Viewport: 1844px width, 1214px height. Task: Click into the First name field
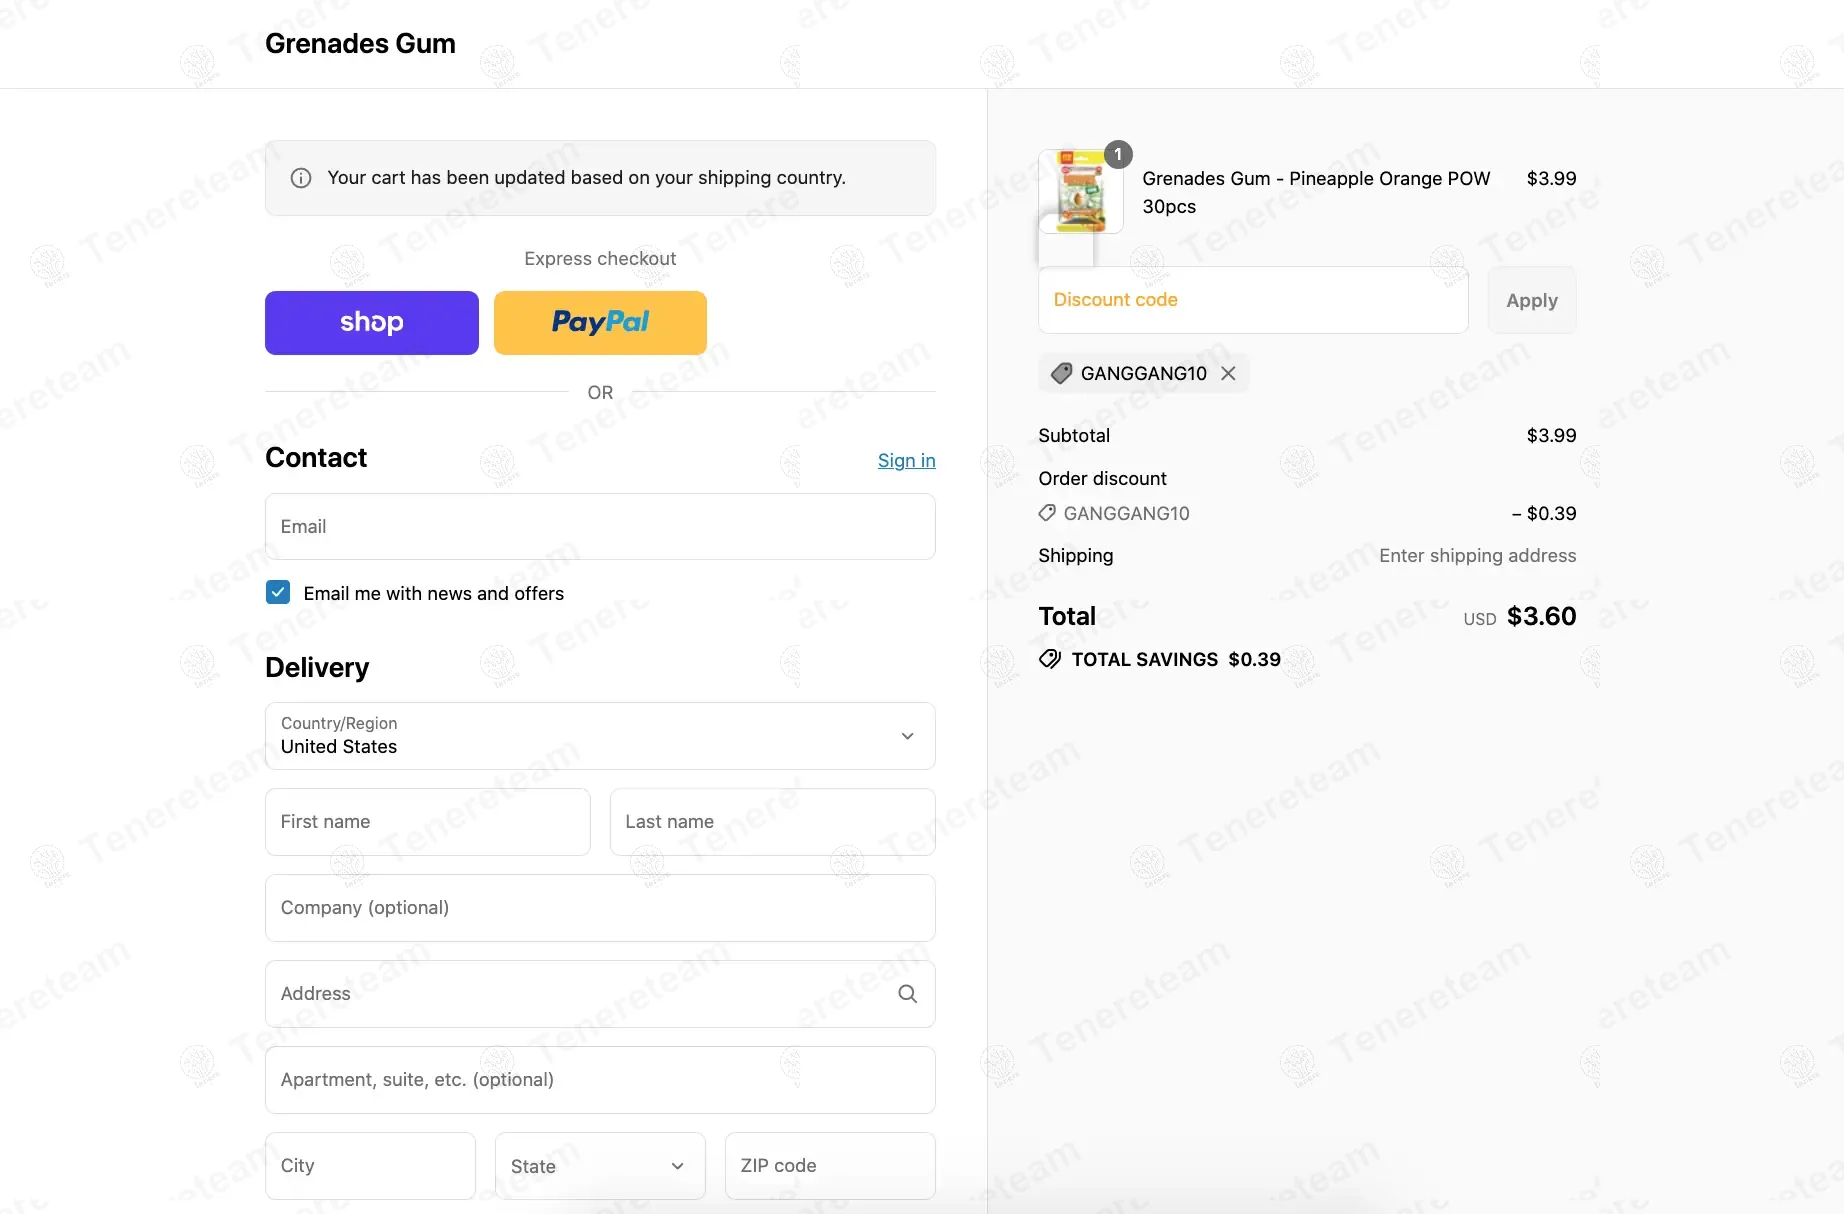point(428,822)
